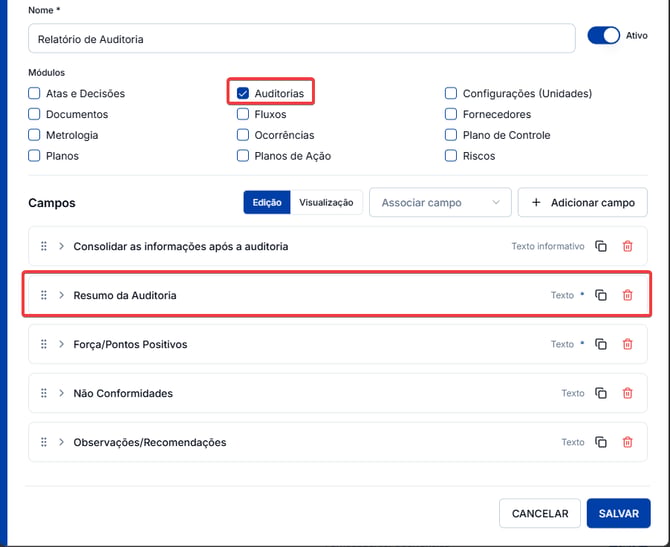Check the Fluxos module

pyautogui.click(x=243, y=114)
